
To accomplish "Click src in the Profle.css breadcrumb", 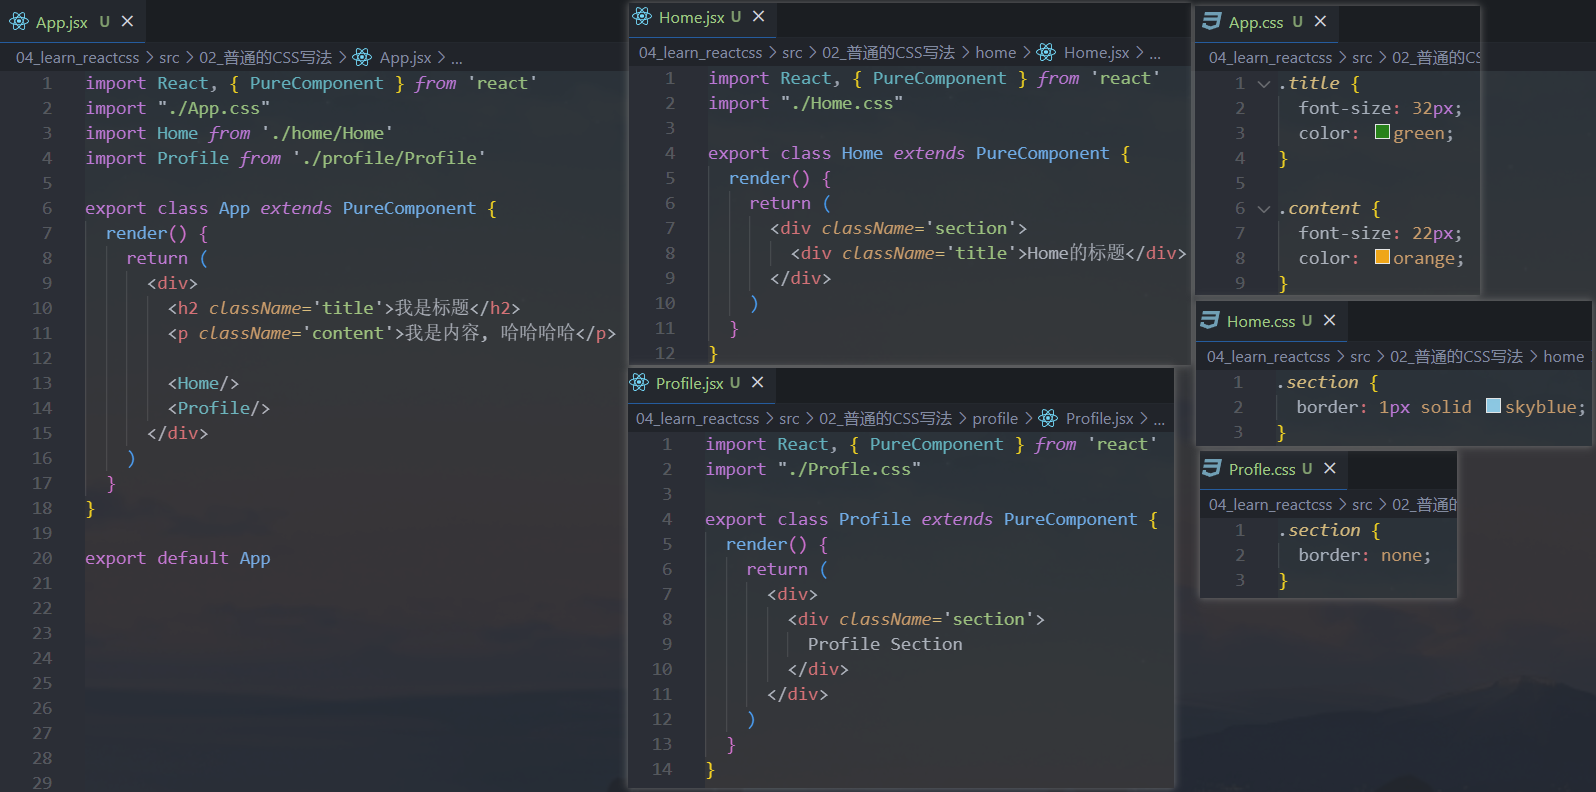I will 1362,505.
